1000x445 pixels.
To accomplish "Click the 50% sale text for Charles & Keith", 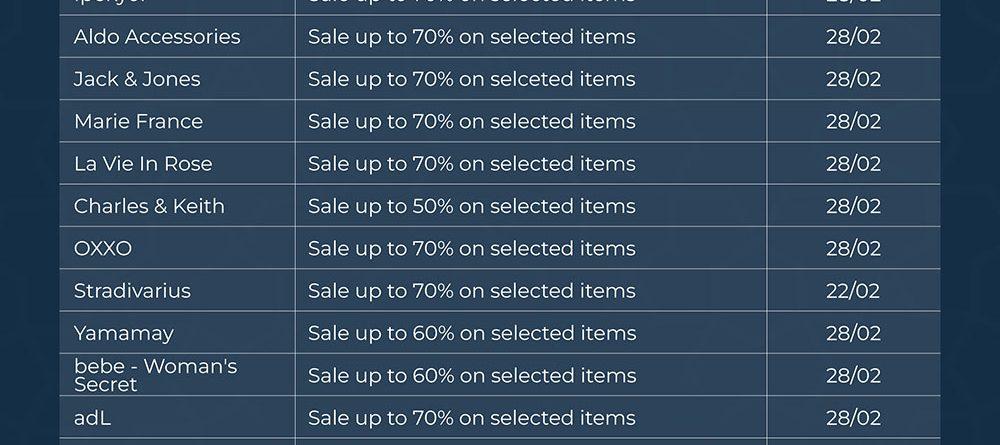I will 471,206.
